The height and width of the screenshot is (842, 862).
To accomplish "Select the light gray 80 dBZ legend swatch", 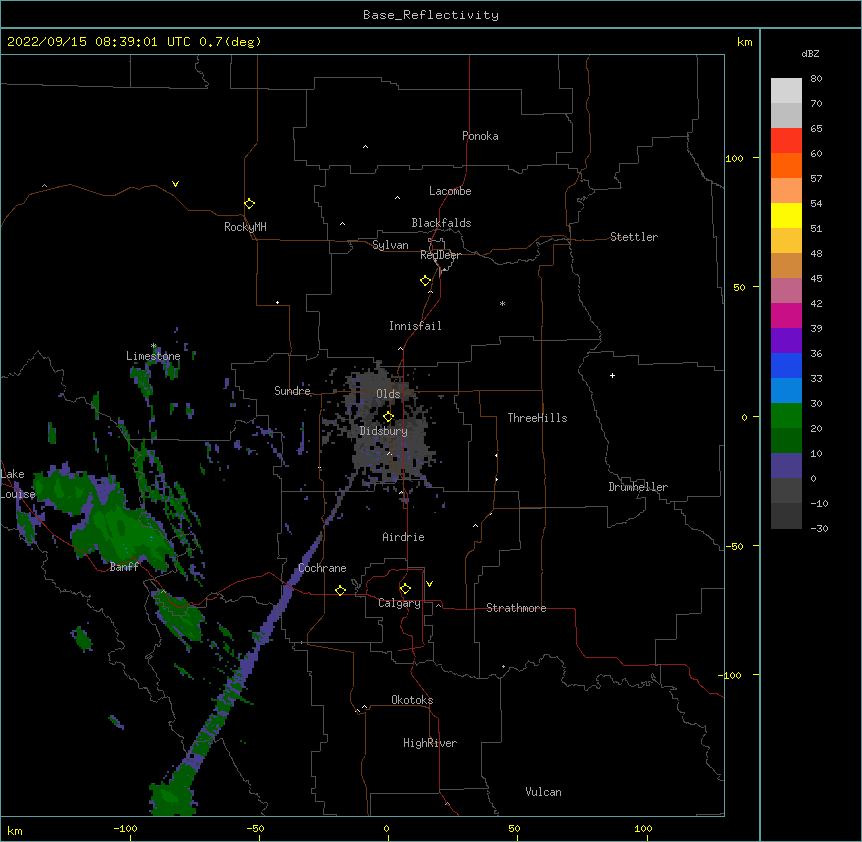I will pyautogui.click(x=786, y=90).
